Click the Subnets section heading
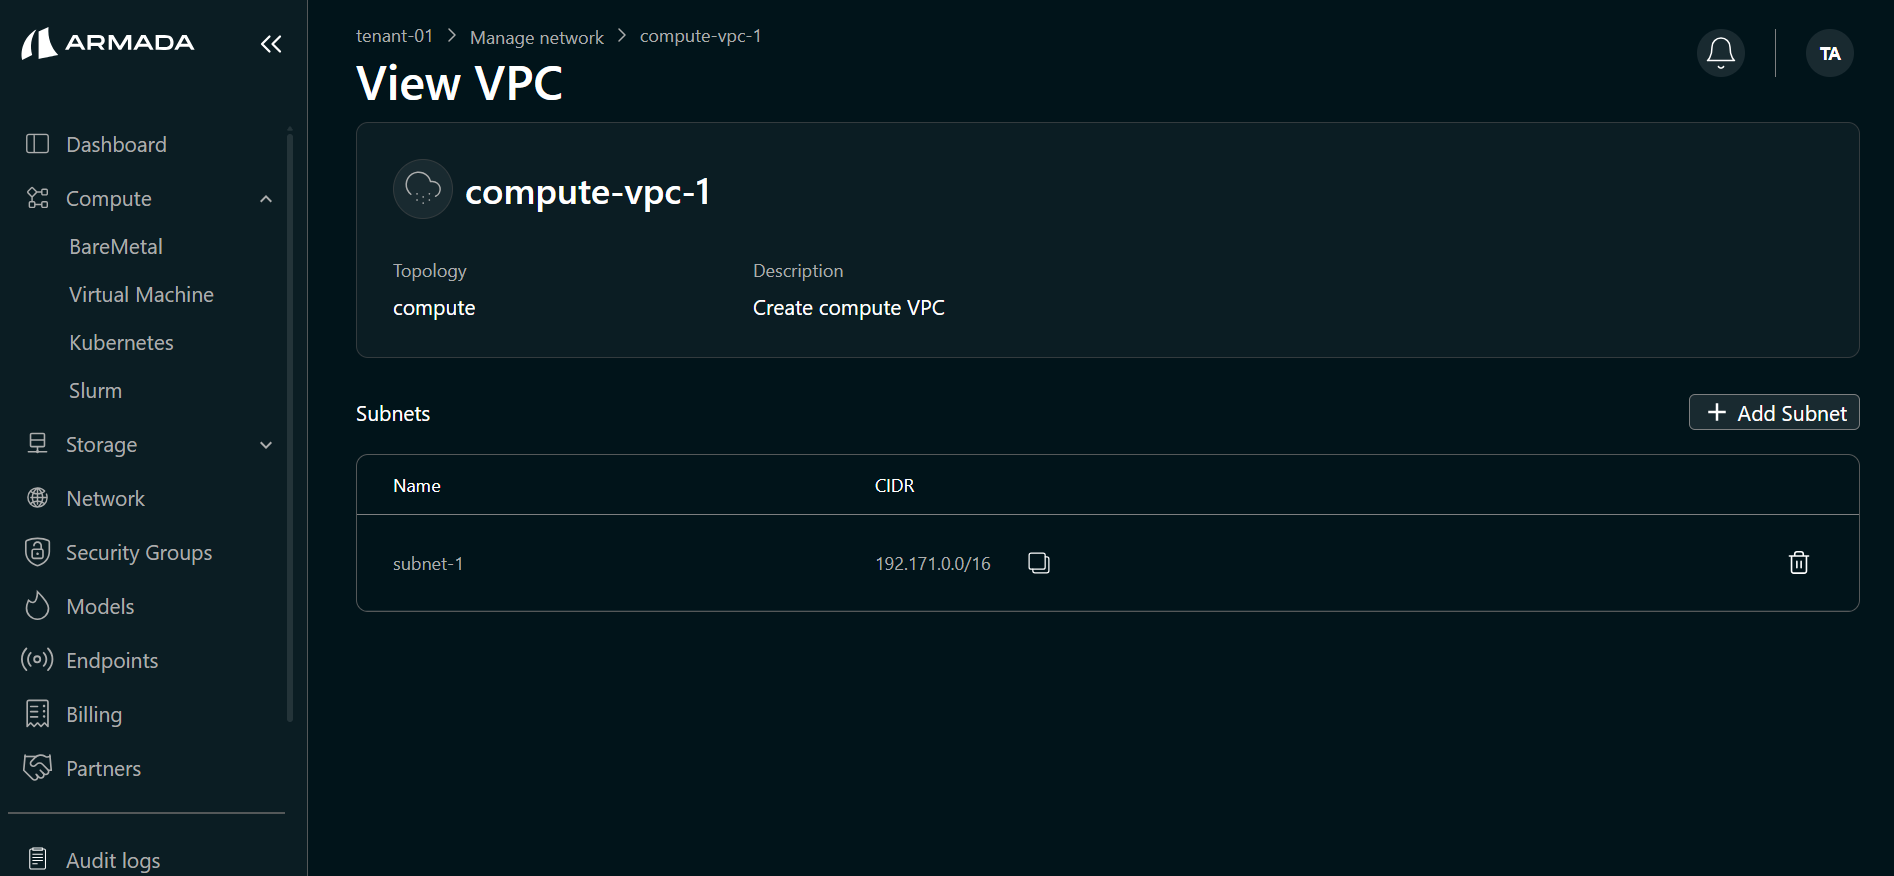Image resolution: width=1894 pixels, height=876 pixels. point(393,414)
